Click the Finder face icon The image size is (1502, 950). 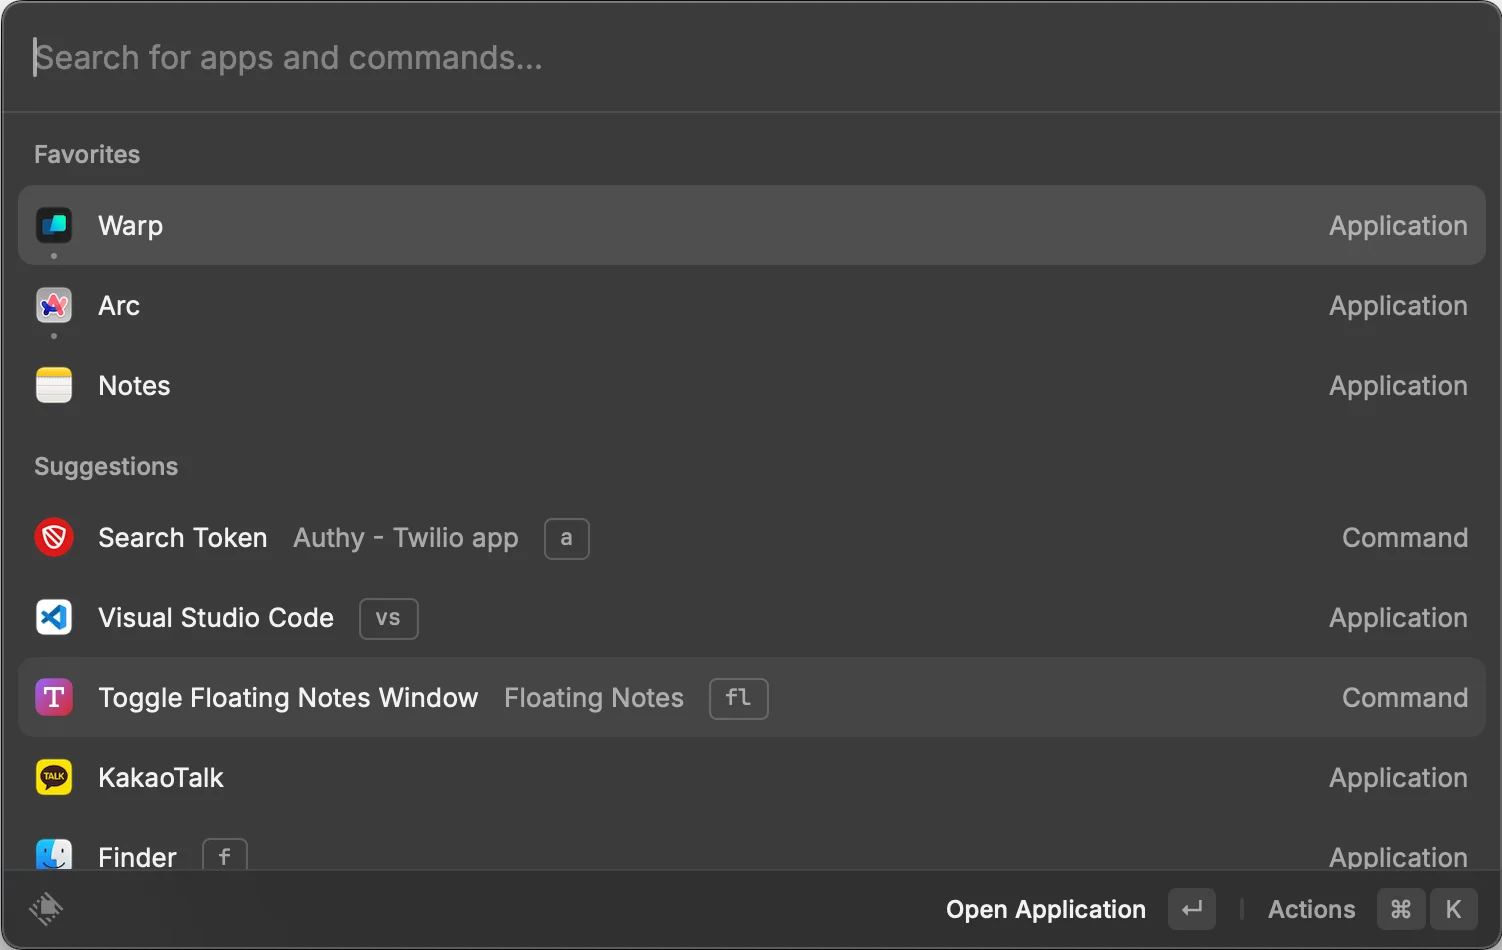pos(54,855)
